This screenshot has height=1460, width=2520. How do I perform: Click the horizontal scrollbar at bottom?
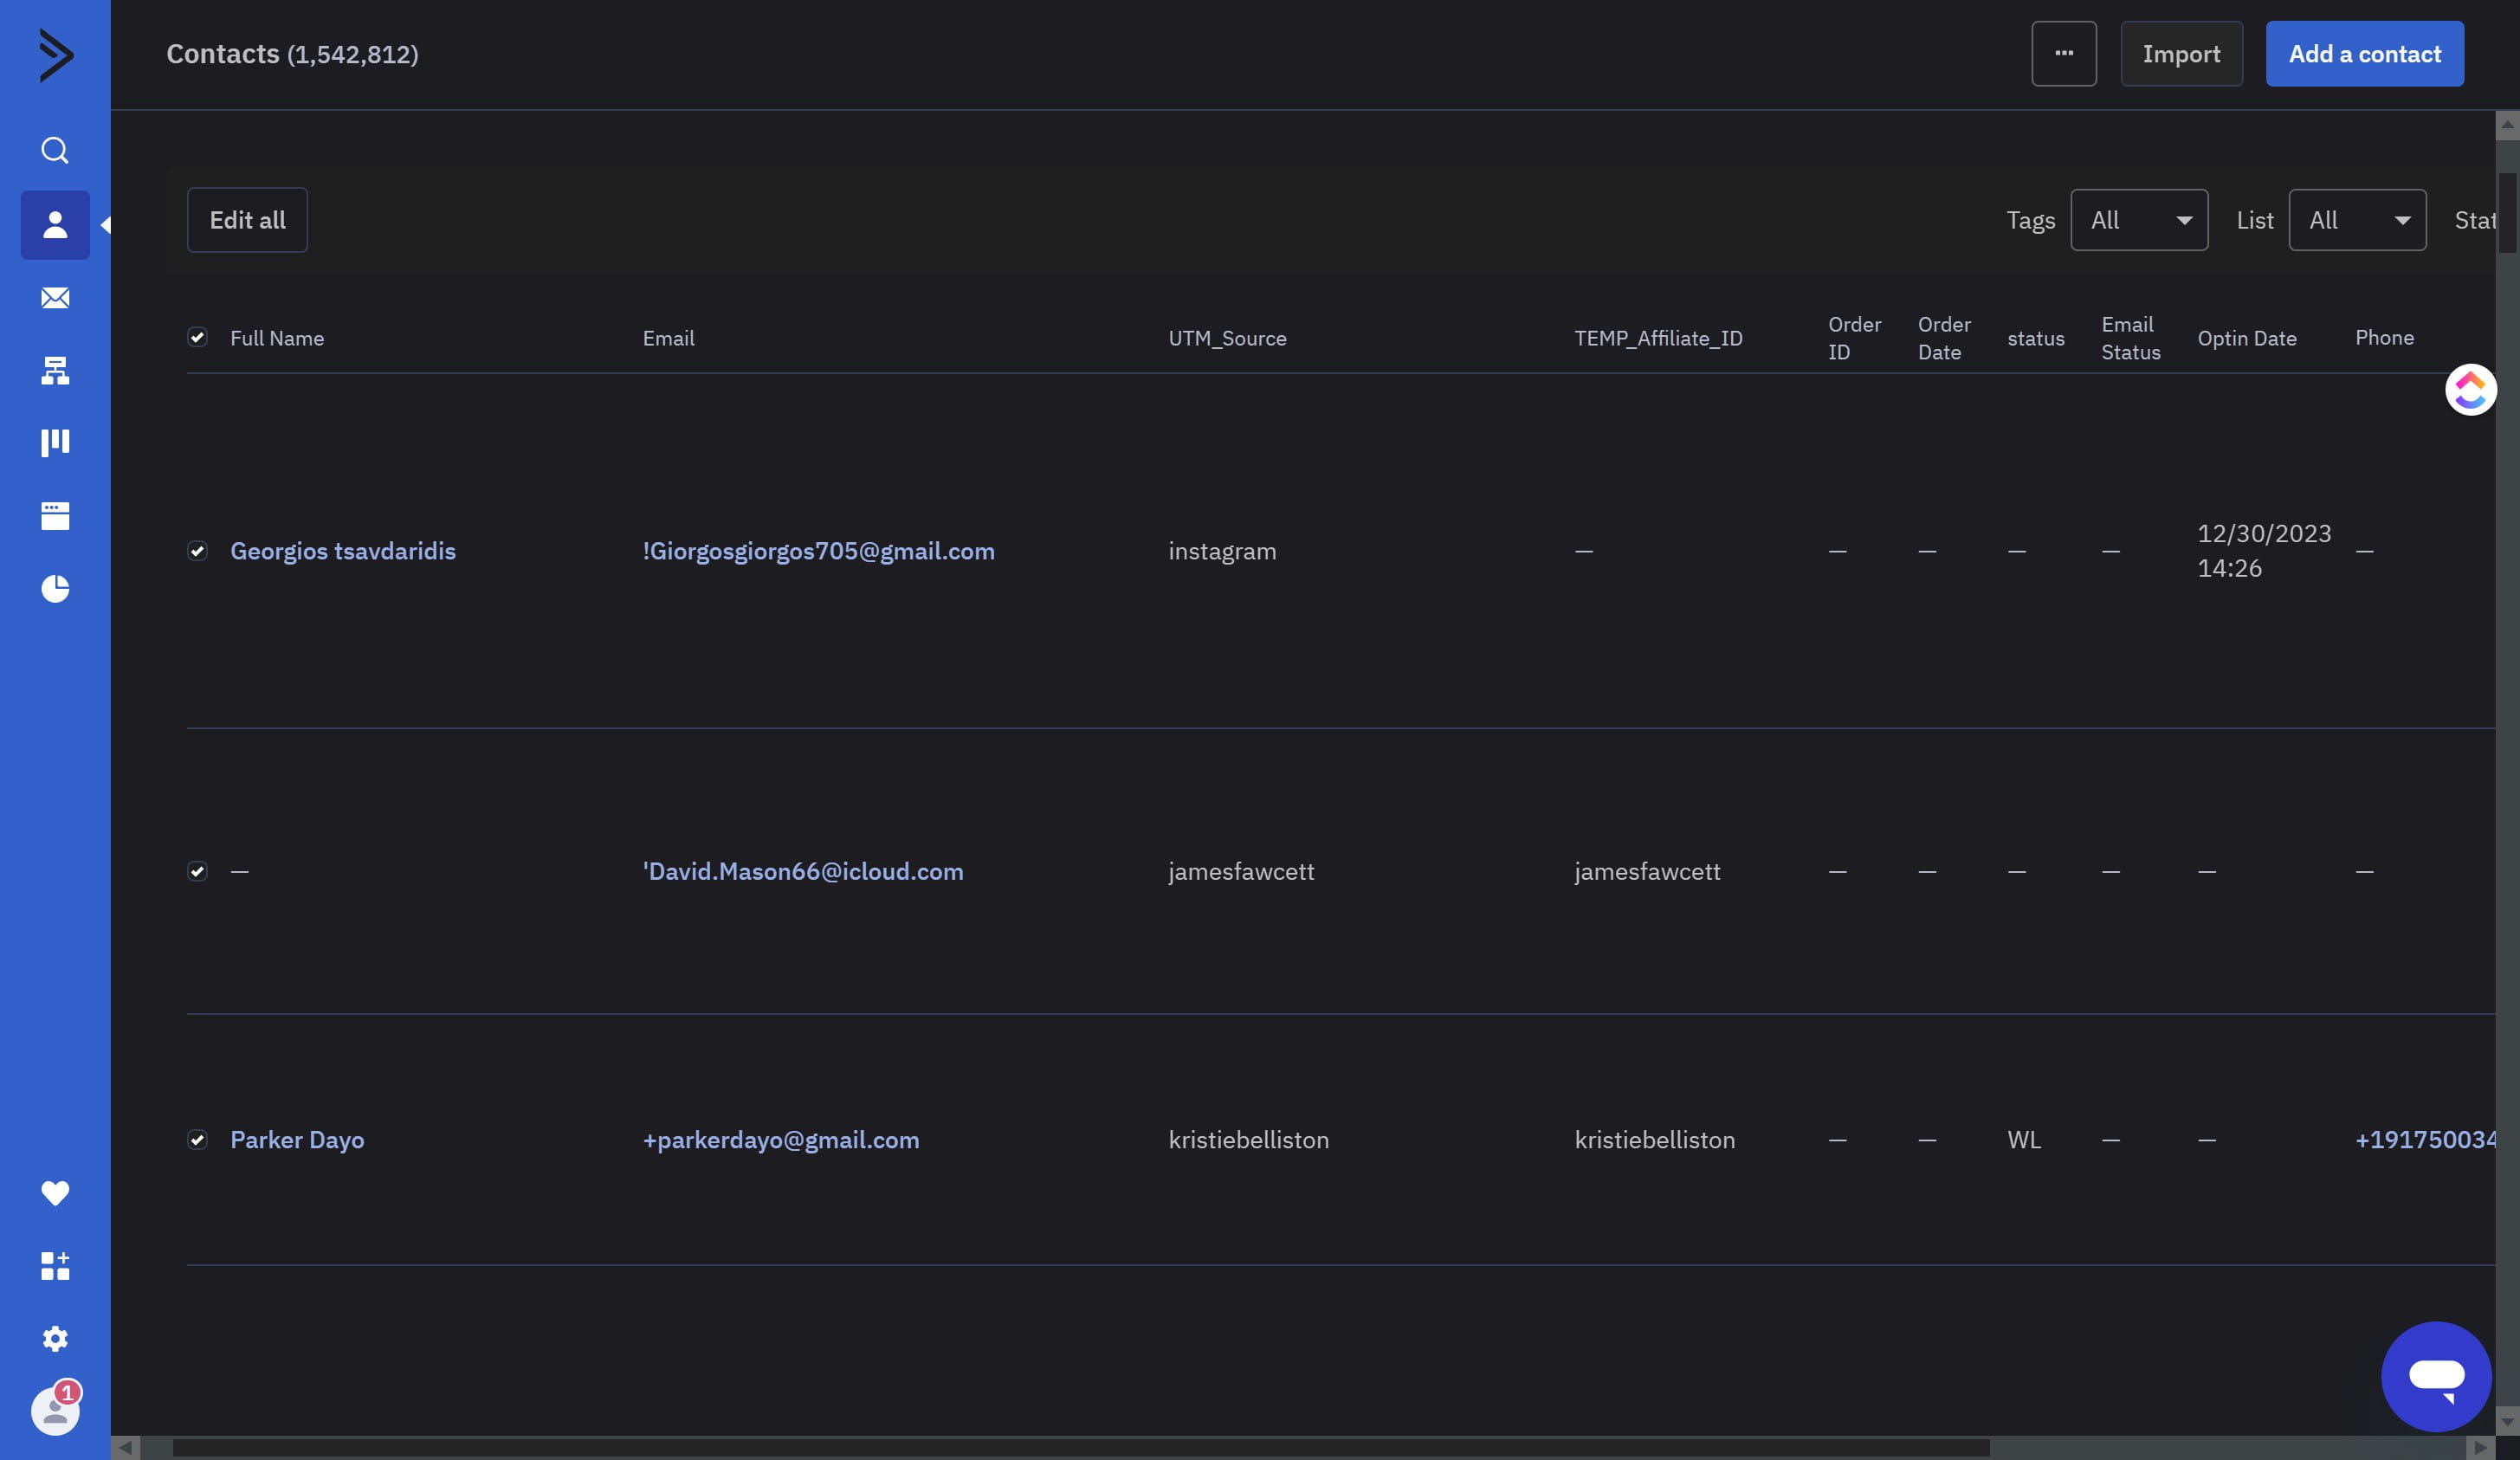coord(1080,1447)
